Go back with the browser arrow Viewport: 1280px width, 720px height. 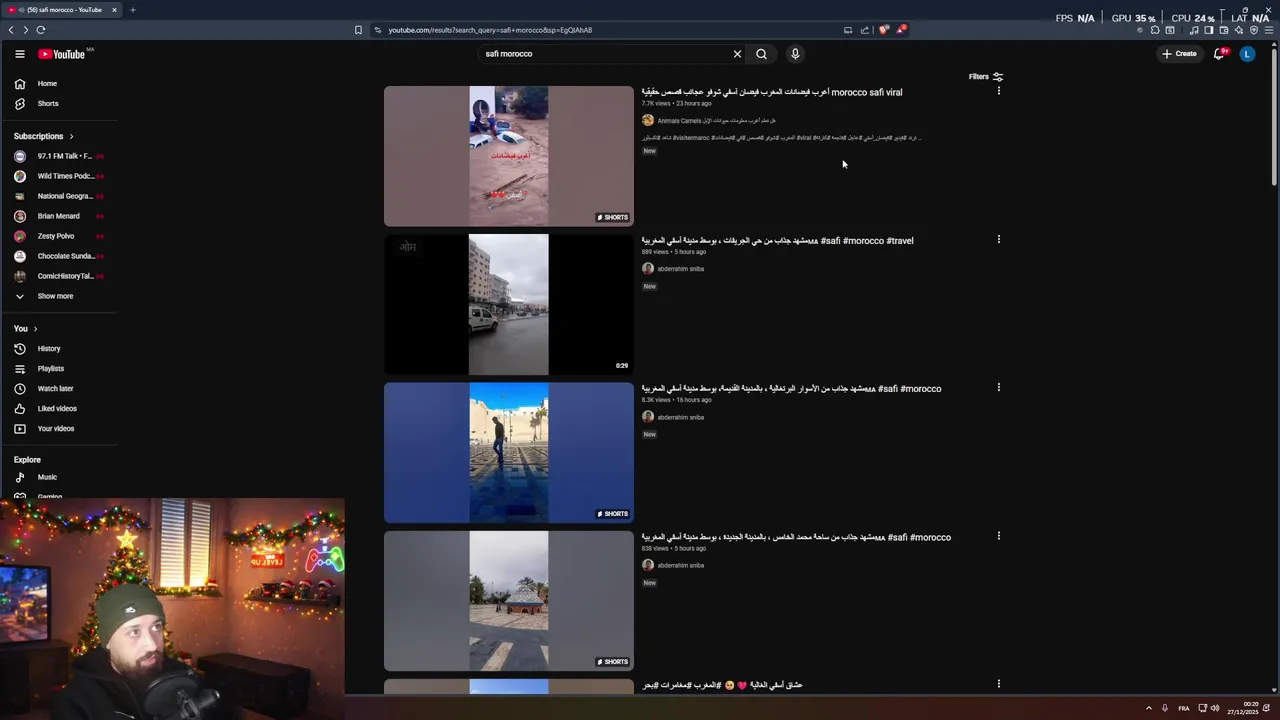(x=11, y=30)
